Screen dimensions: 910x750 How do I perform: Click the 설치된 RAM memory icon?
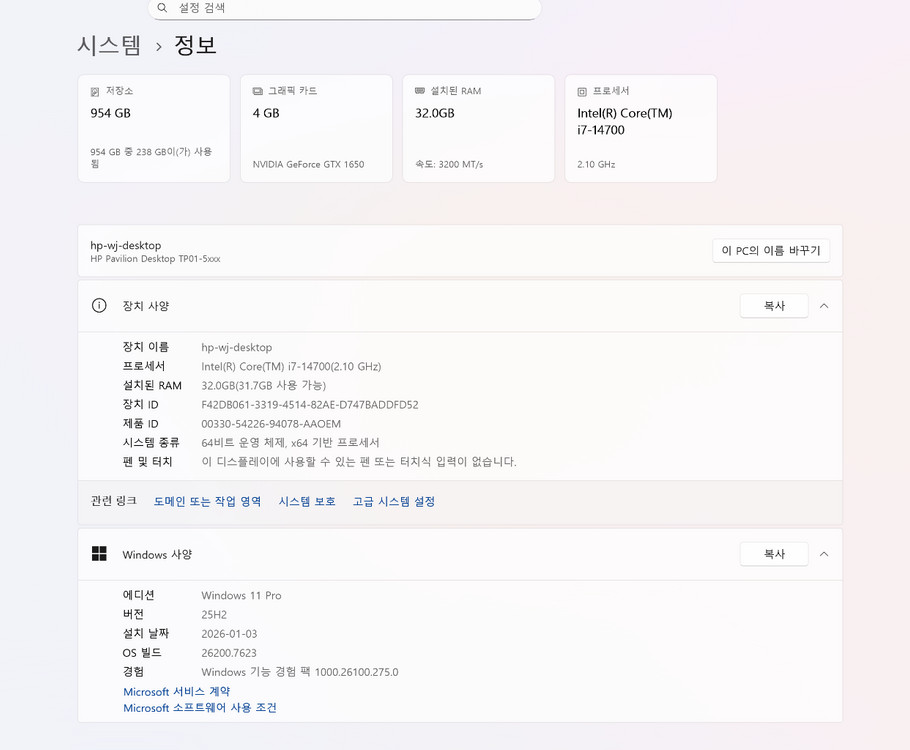pyautogui.click(x=422, y=89)
